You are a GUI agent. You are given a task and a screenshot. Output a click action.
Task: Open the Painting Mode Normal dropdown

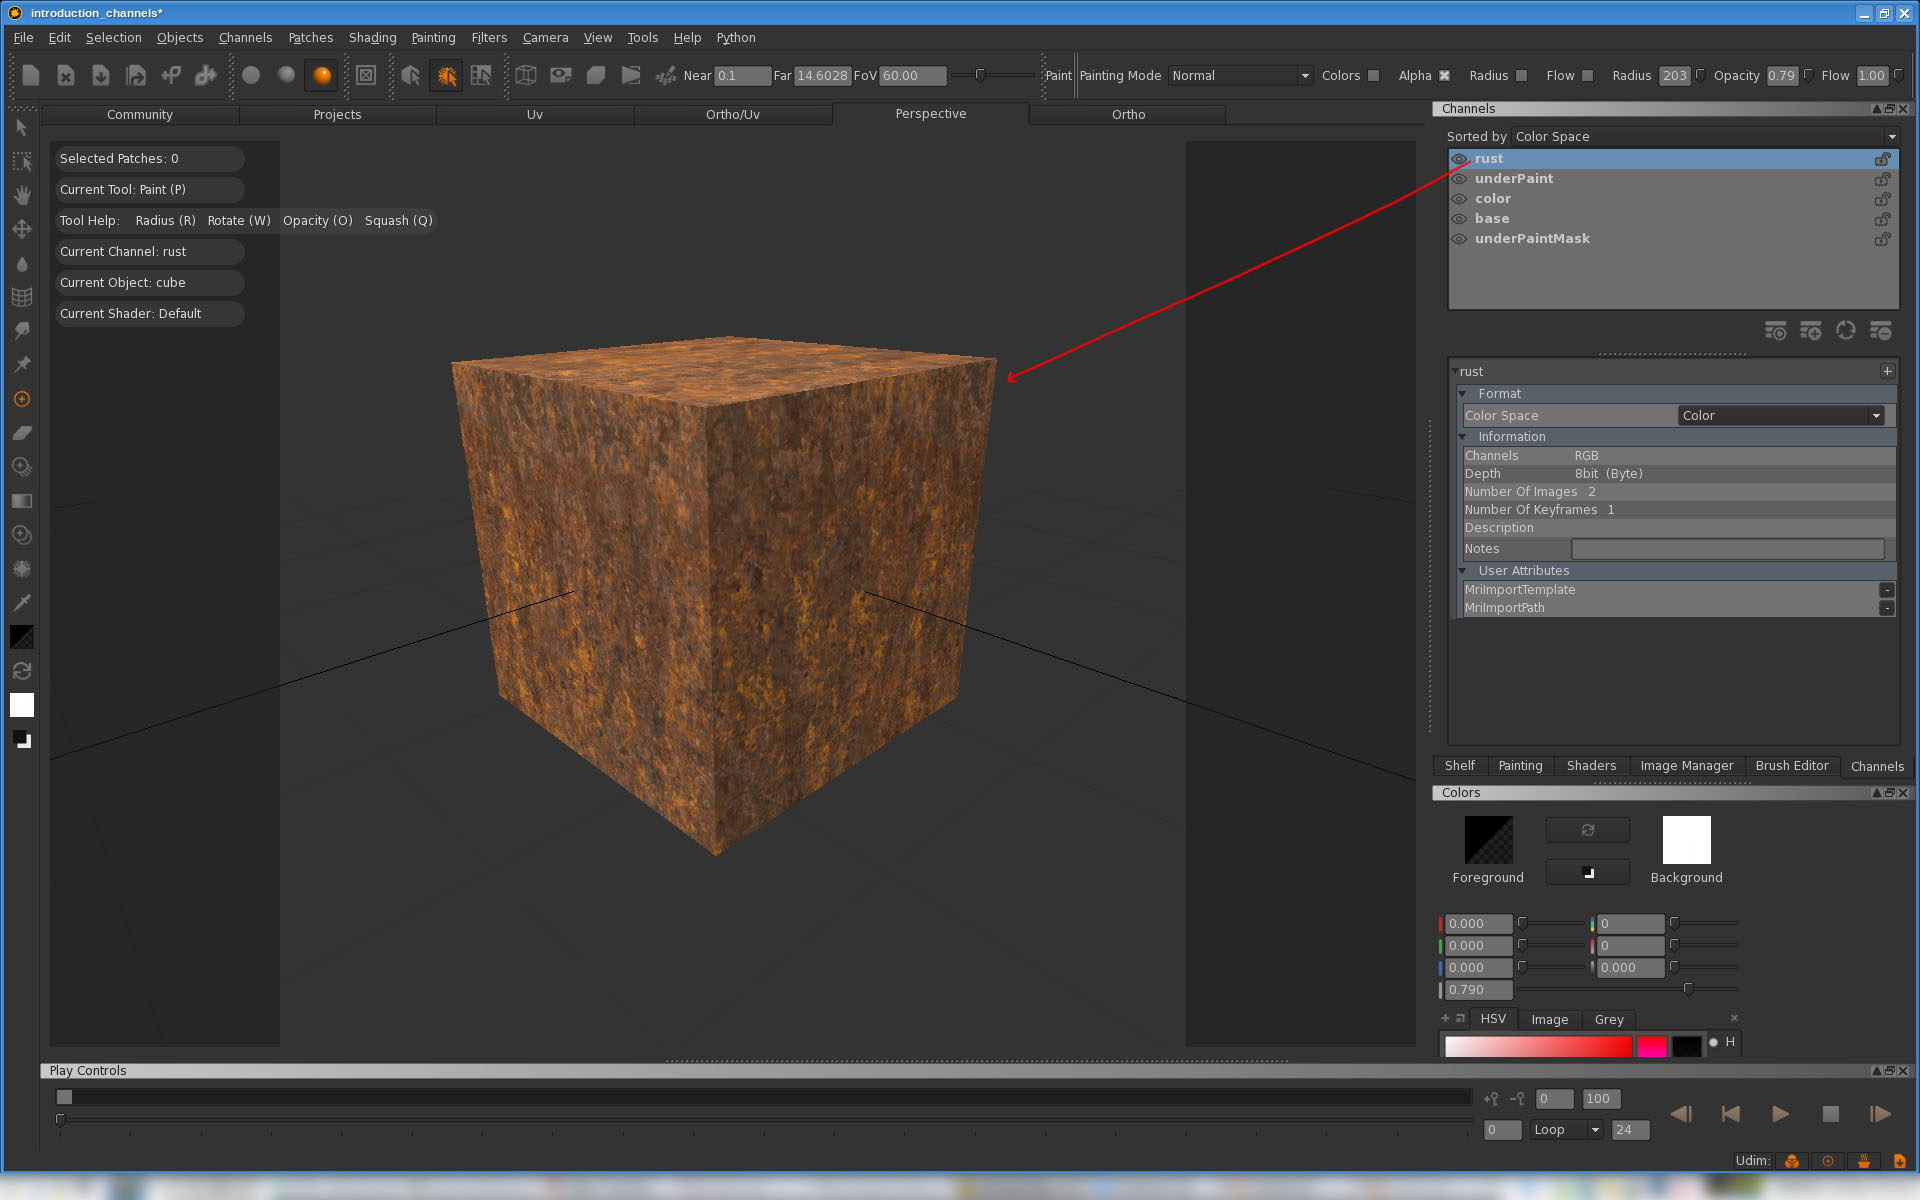click(x=1240, y=76)
